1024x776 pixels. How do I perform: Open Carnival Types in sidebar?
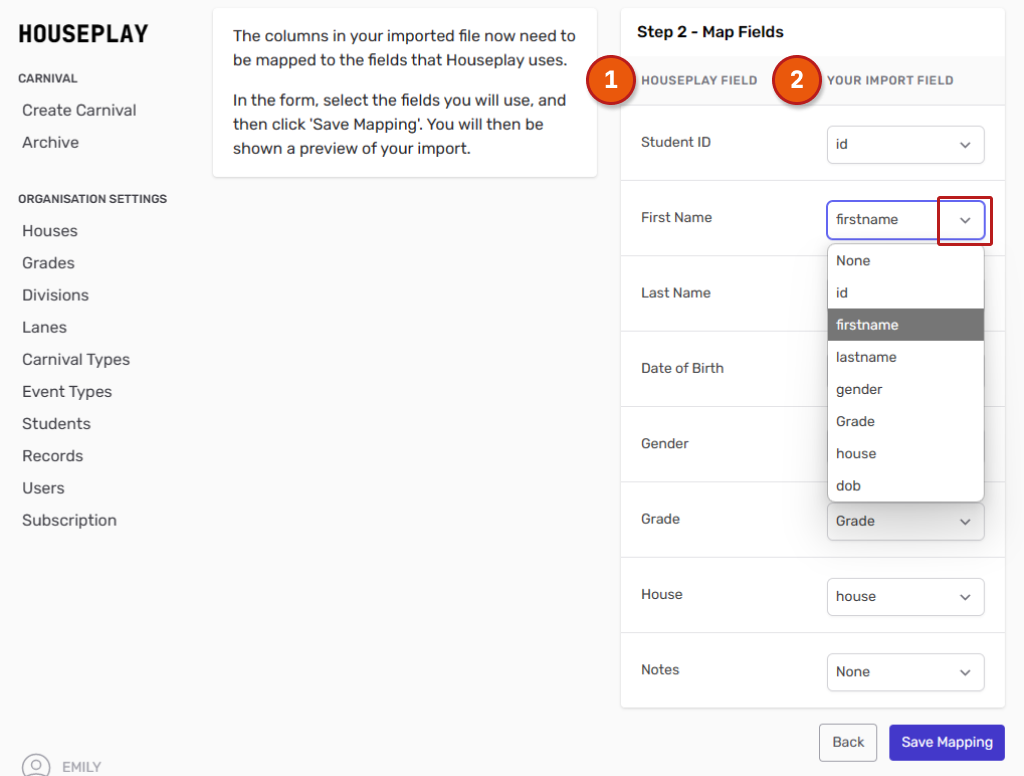click(x=76, y=360)
